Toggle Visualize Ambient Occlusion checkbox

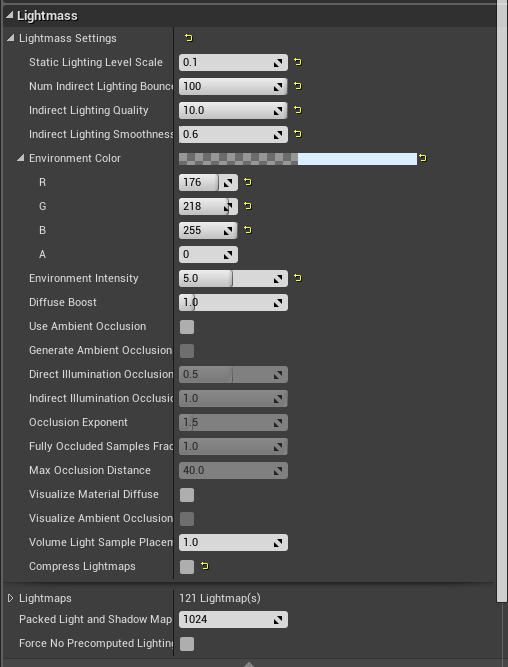pos(187,519)
